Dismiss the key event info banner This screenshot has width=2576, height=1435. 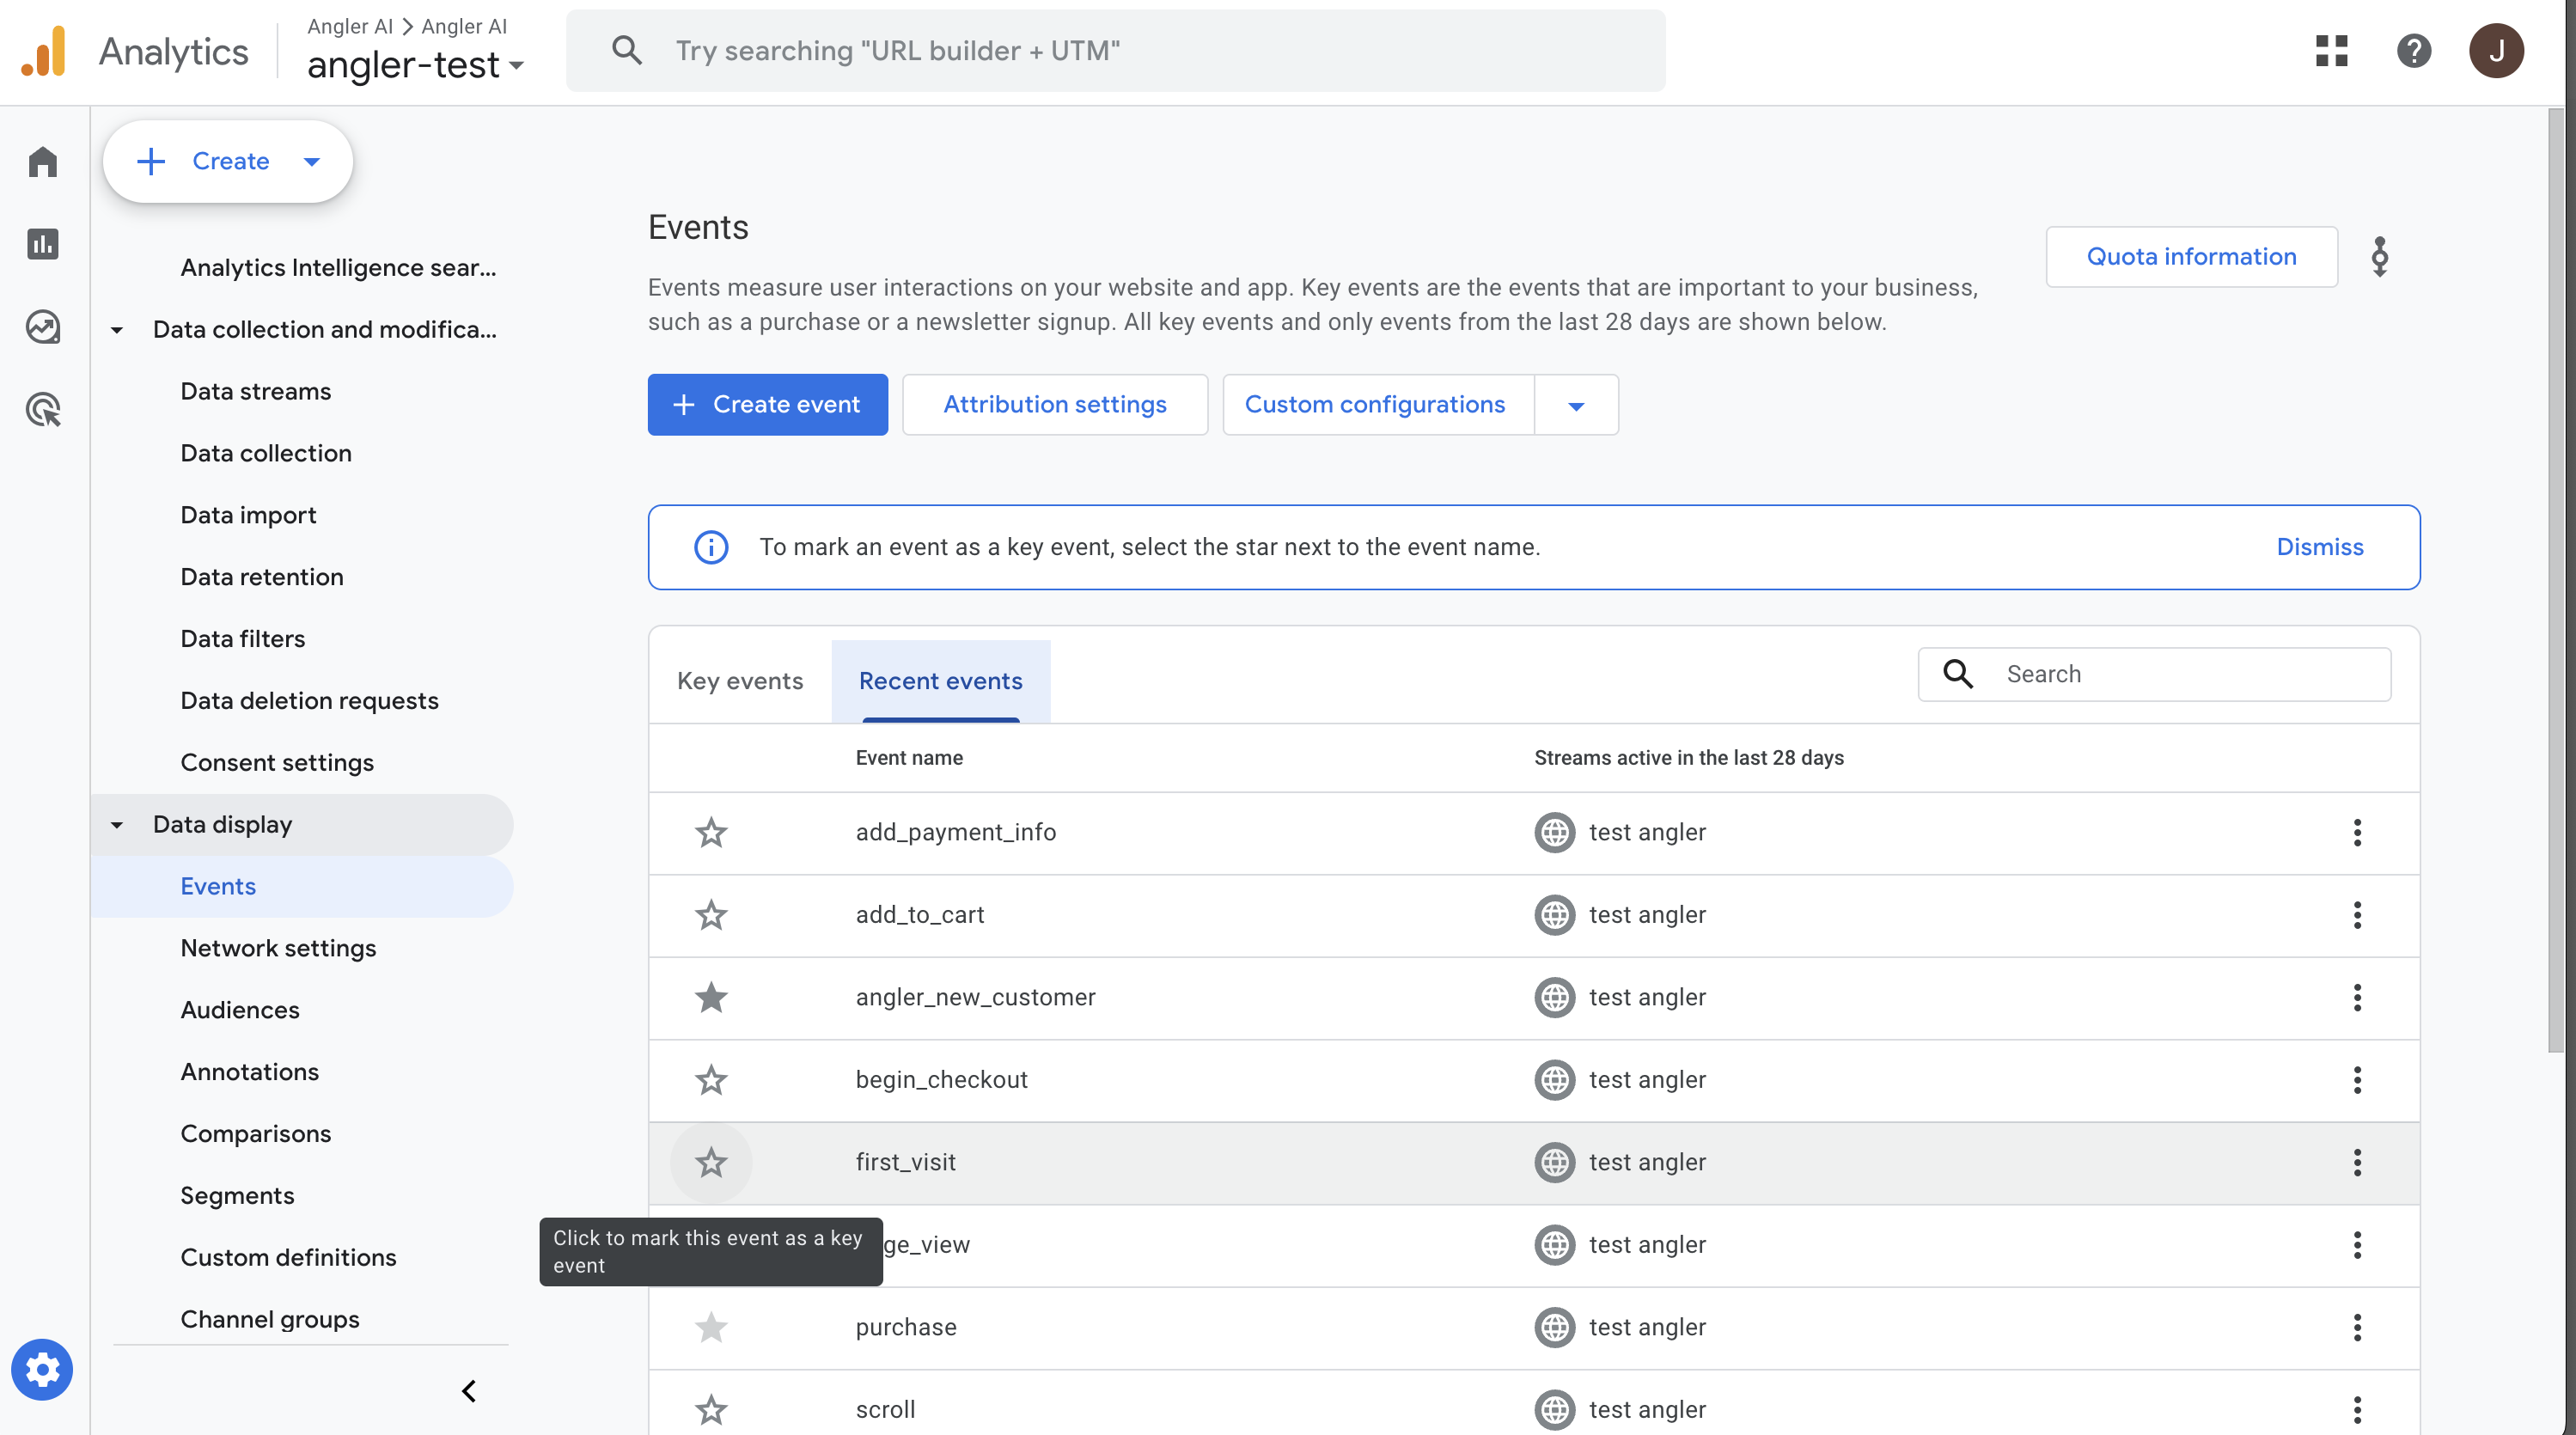coord(2319,547)
